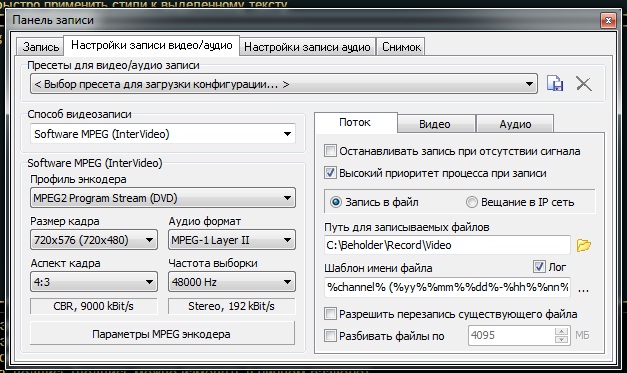Click the file name template input field
The width and height of the screenshot is (627, 373).
447,287
